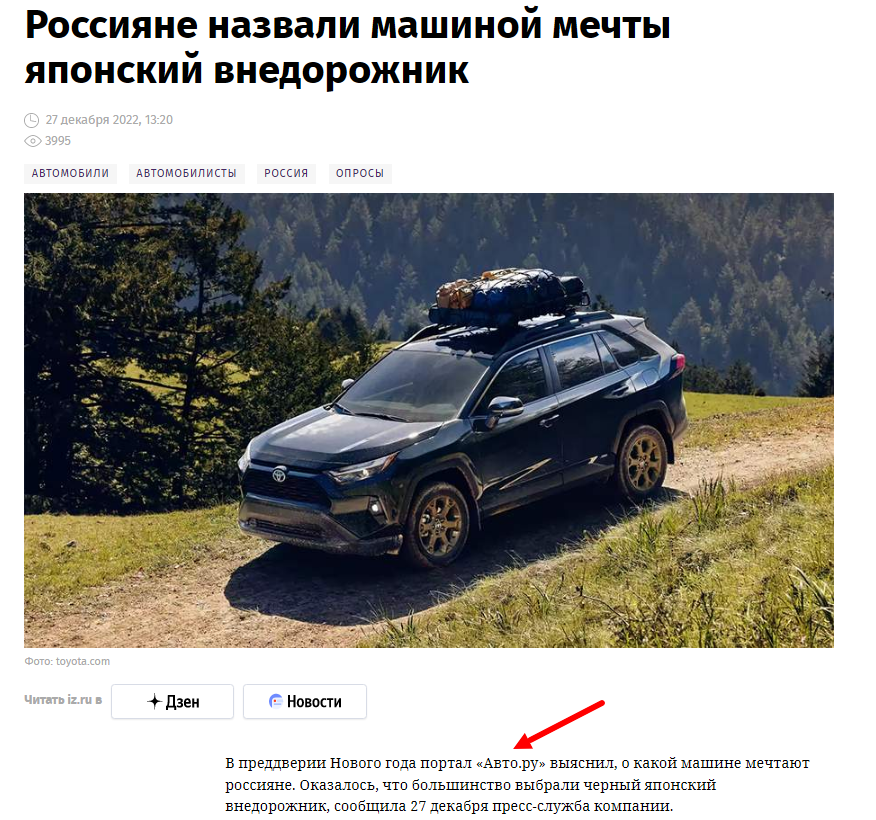Click the Toyota RAV4 article photo

(x=429, y=420)
